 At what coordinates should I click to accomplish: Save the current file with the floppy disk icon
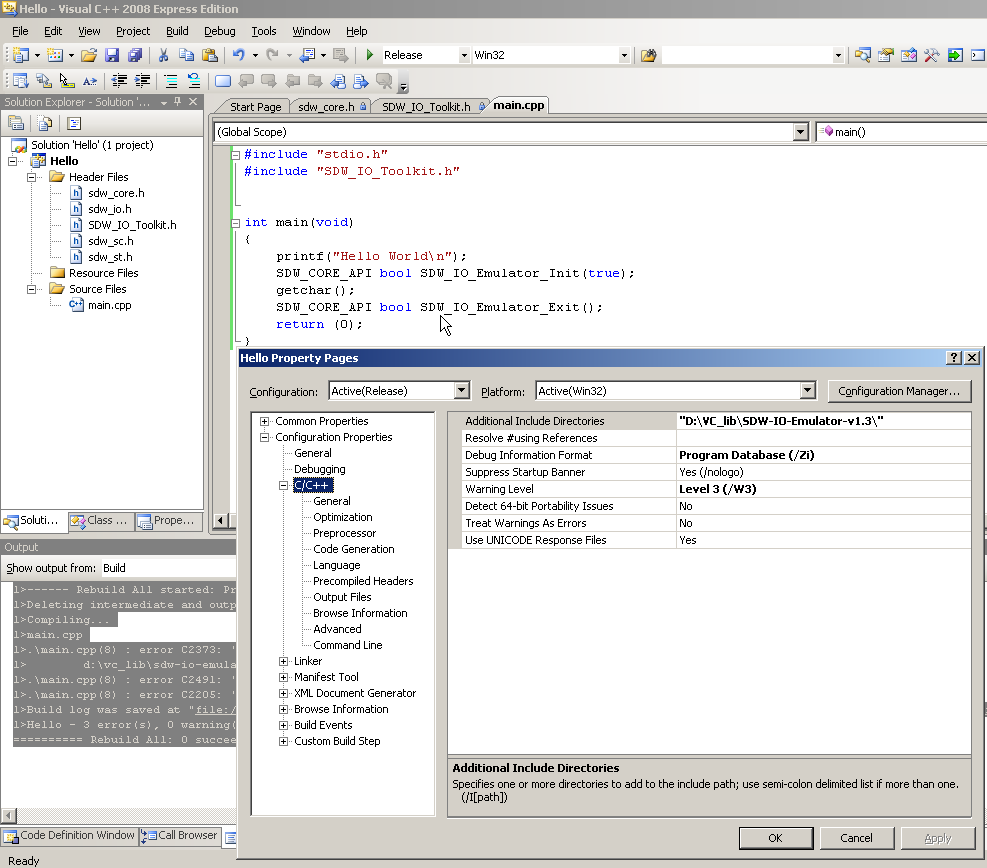click(112, 55)
